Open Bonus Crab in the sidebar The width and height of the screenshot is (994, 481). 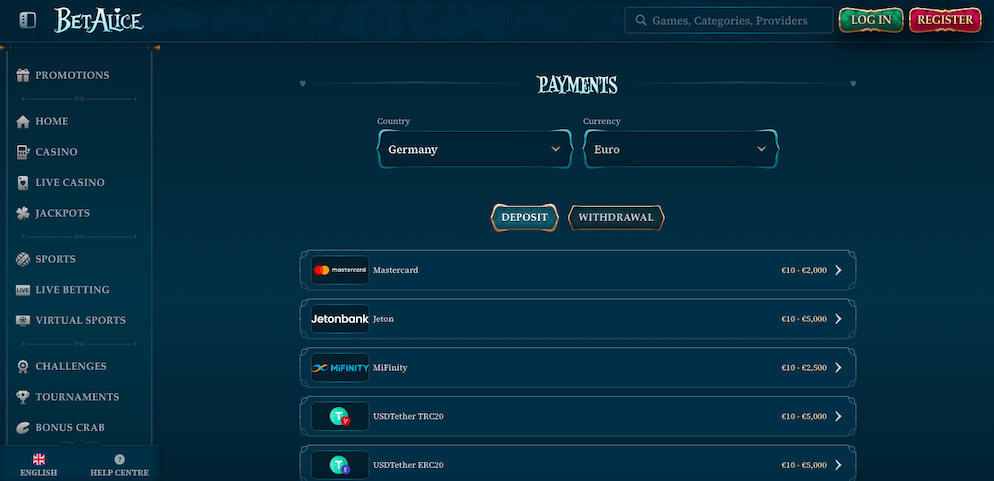70,428
